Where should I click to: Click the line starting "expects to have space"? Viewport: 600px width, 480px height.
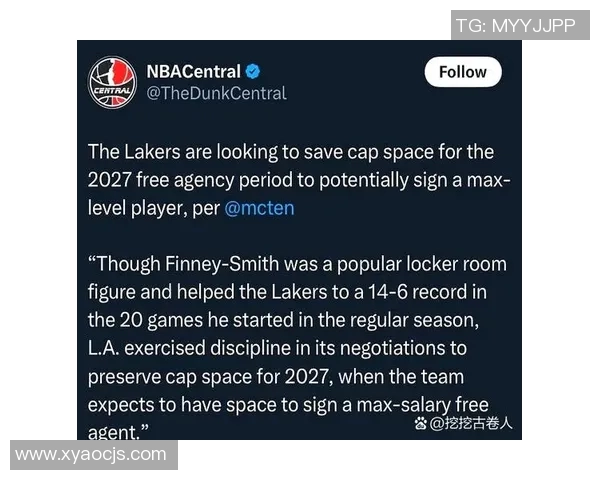tap(290, 404)
